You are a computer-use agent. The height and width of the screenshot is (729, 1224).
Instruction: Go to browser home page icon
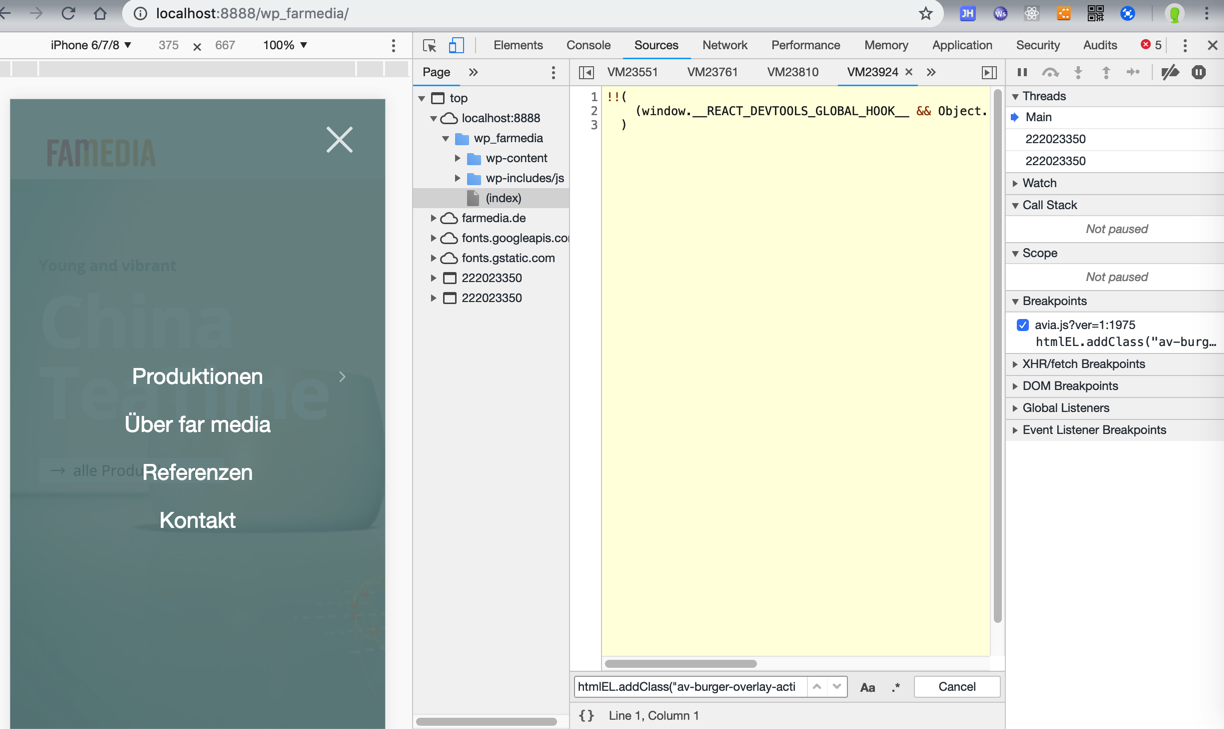tap(100, 13)
